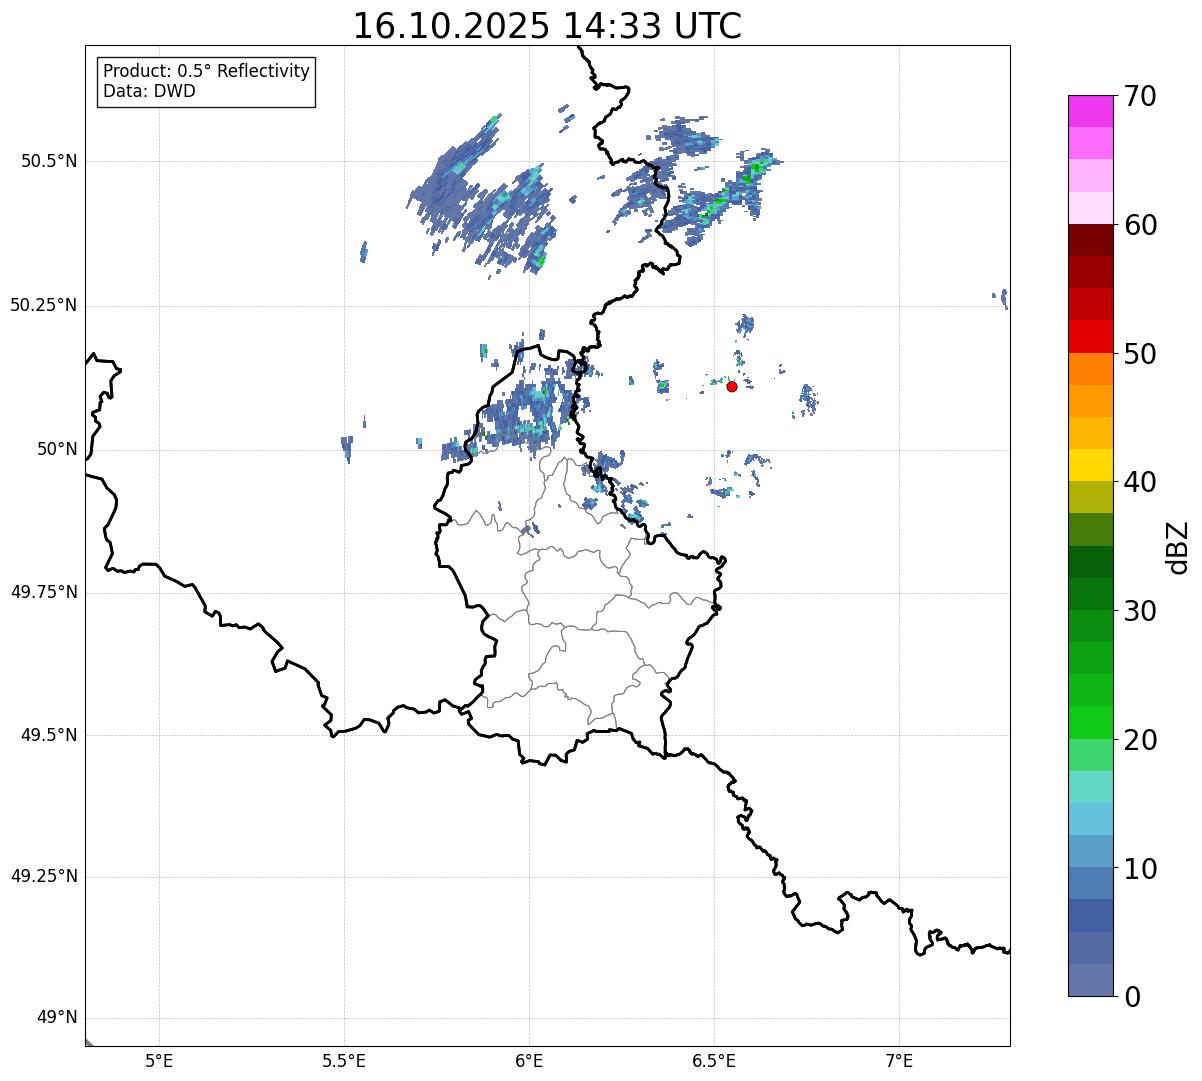The width and height of the screenshot is (1202, 1081).
Task: Click the 'Data: DWD' text
Action: tap(149, 91)
